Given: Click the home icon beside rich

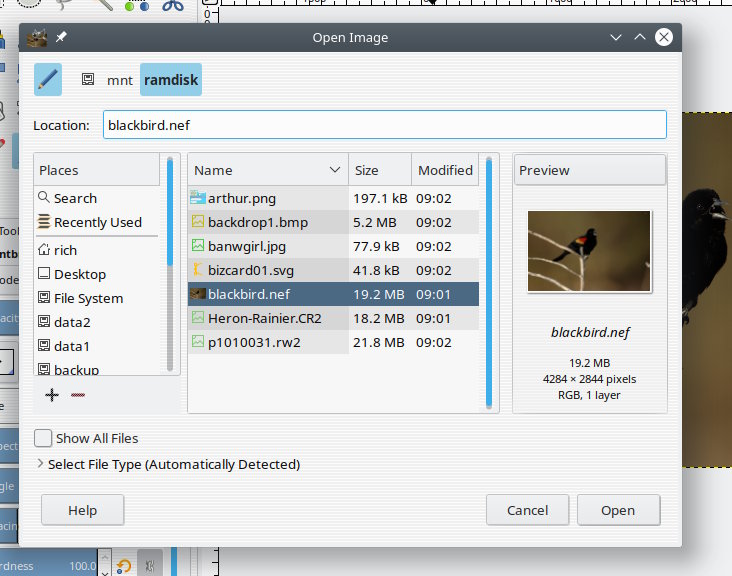Looking at the screenshot, I should pyautogui.click(x=43, y=249).
